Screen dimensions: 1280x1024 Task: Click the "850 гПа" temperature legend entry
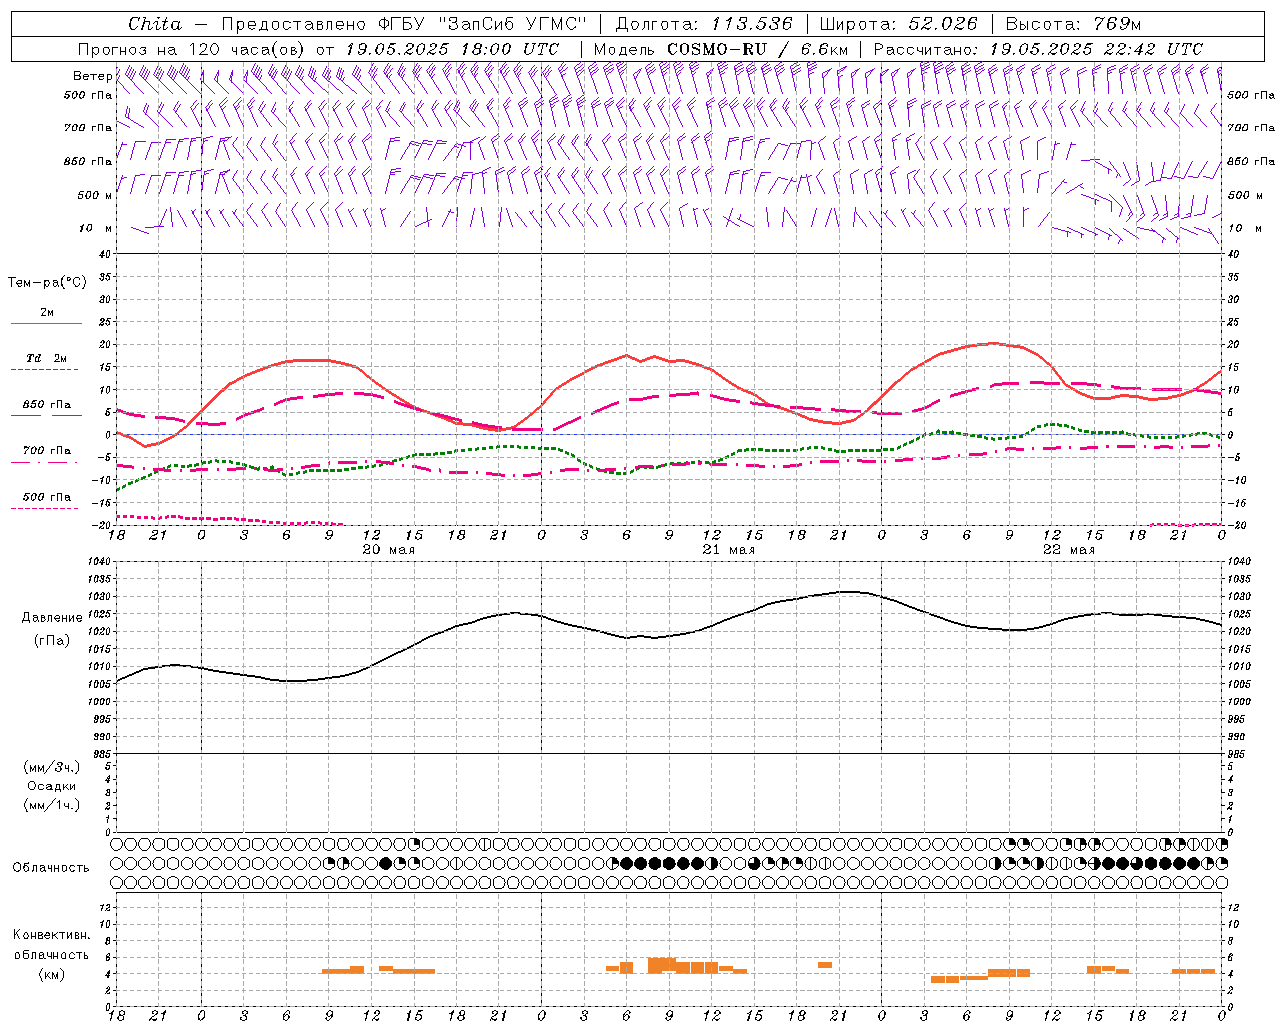coord(47,405)
